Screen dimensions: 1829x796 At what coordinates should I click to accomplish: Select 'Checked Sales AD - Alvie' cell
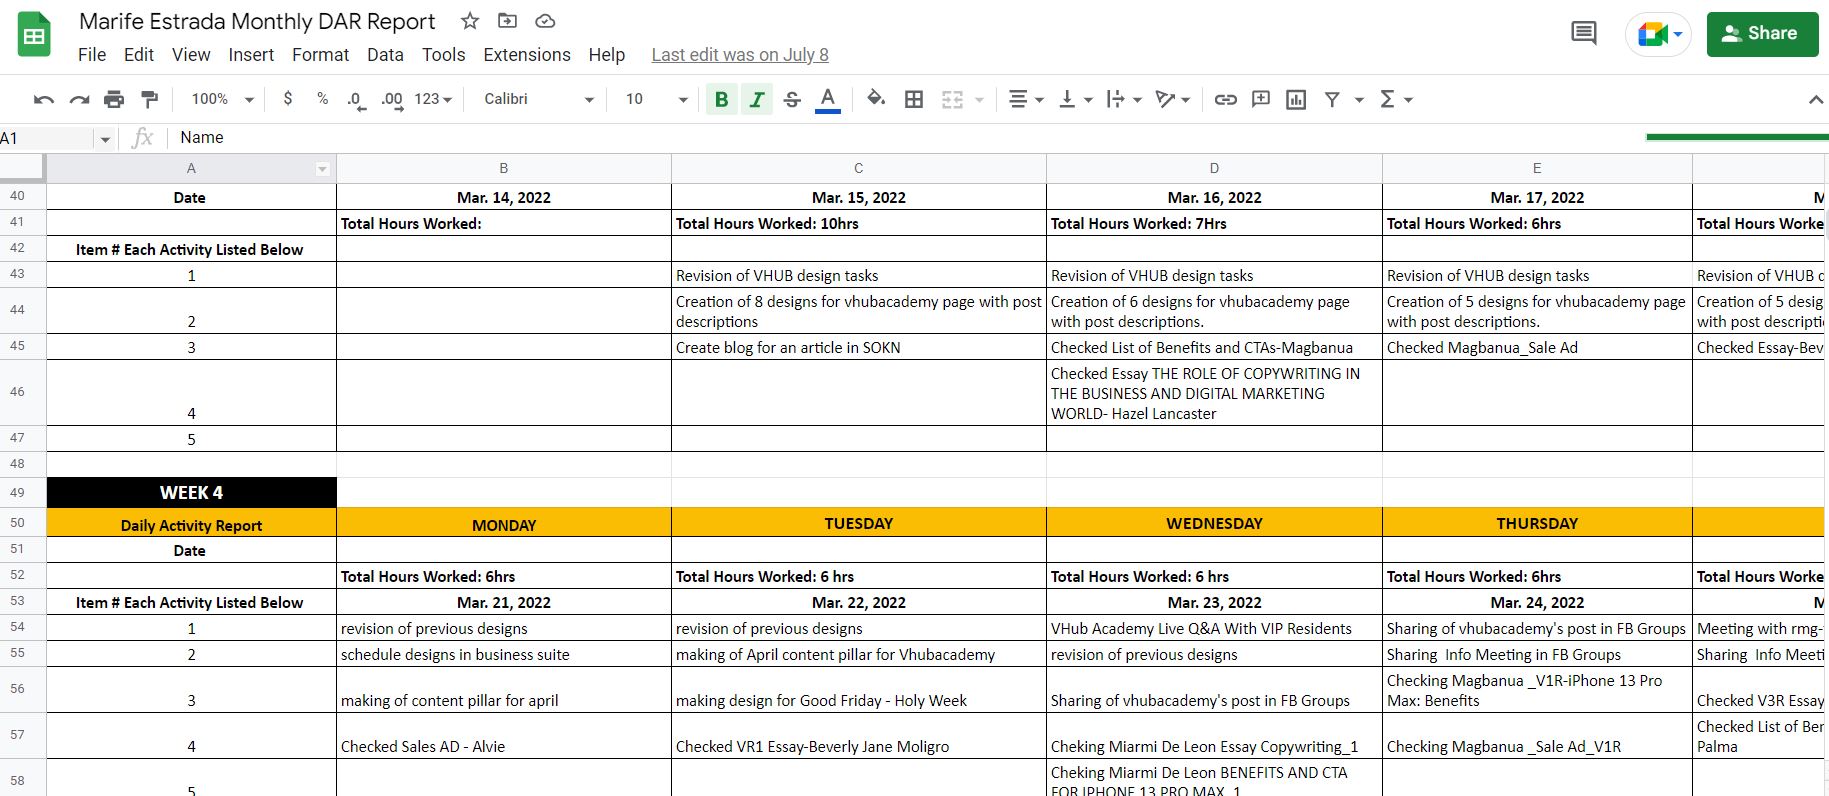click(503, 735)
